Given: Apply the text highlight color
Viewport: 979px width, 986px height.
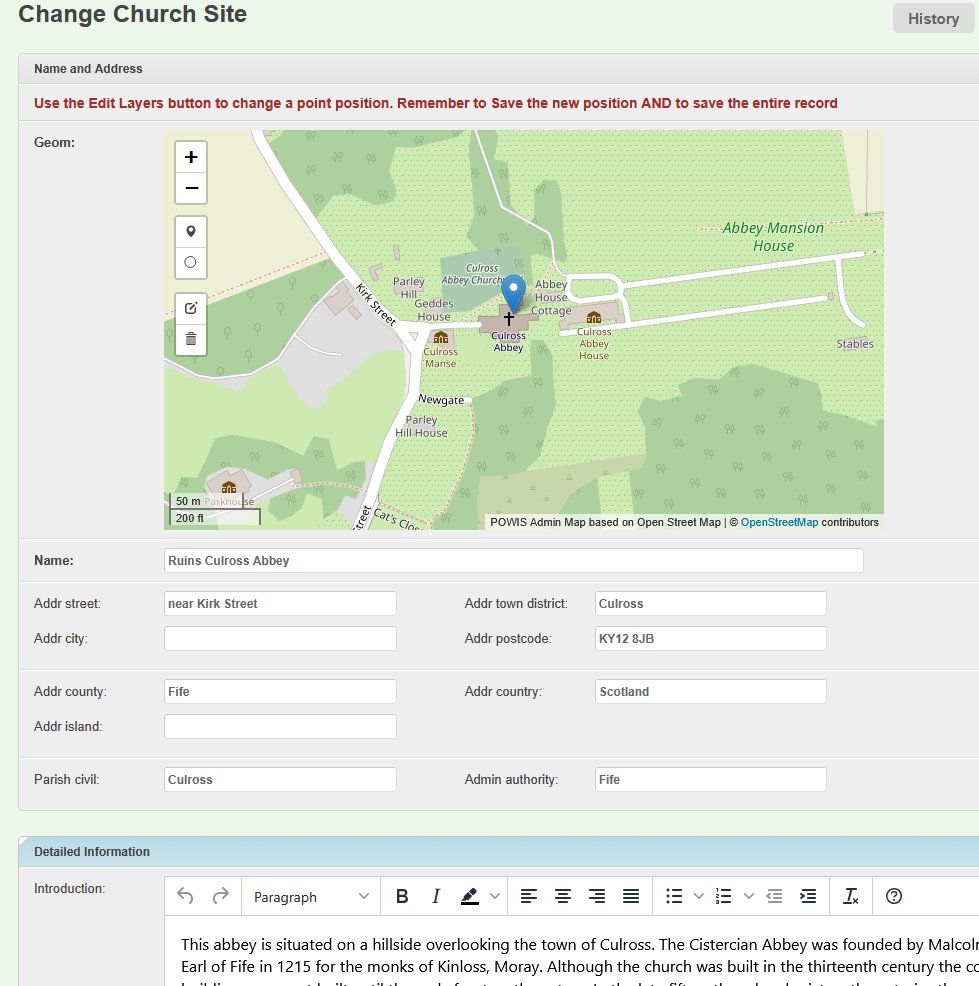Looking at the screenshot, I should 470,896.
